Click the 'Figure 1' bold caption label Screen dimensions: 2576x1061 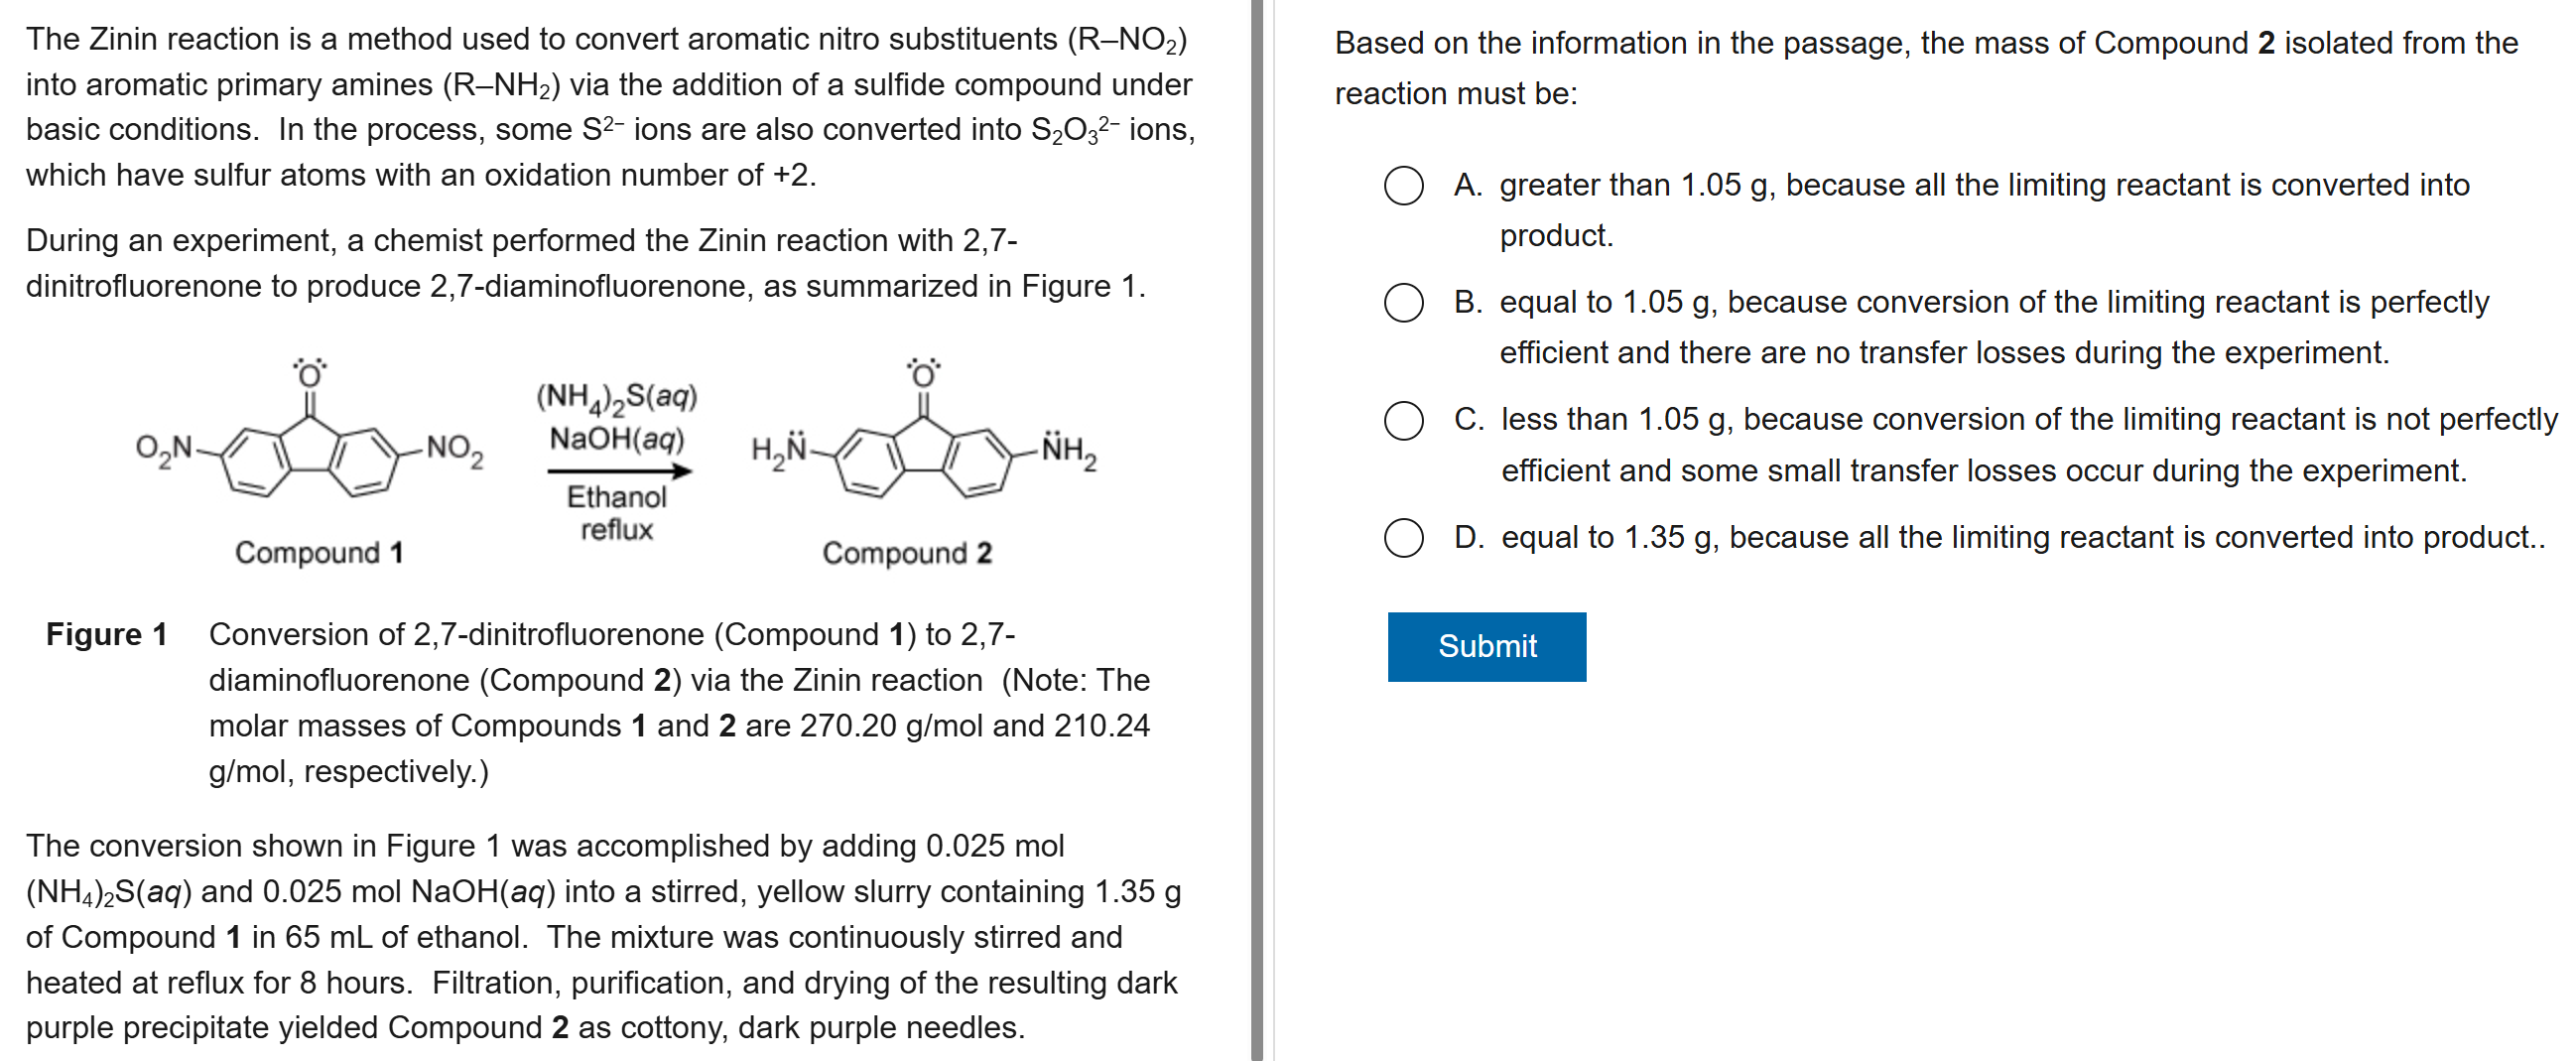click(106, 635)
